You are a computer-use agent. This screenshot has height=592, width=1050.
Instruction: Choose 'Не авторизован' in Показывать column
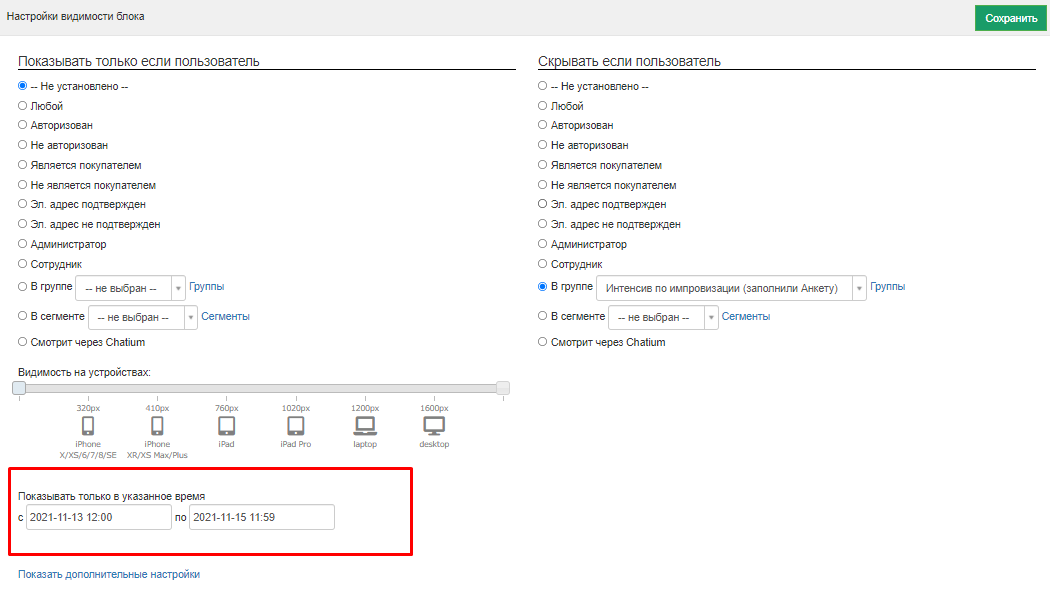23,145
